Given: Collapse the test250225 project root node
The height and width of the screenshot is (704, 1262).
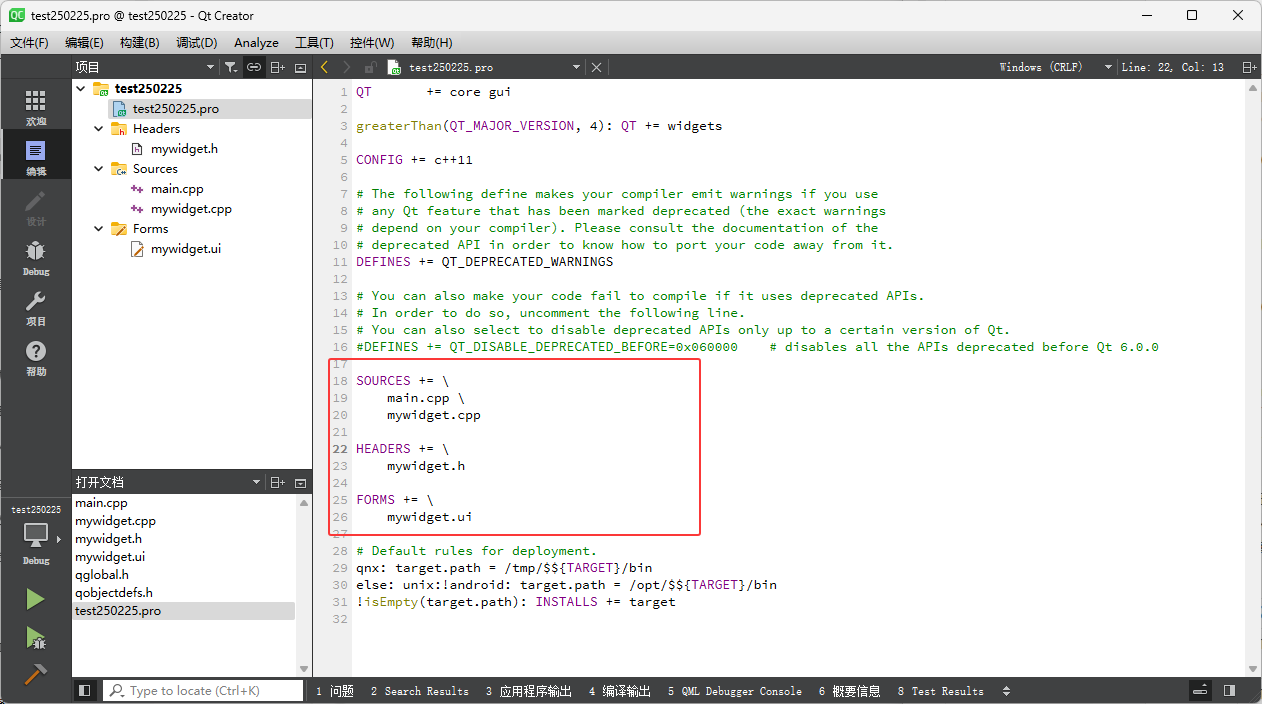Looking at the screenshot, I should coord(81,89).
